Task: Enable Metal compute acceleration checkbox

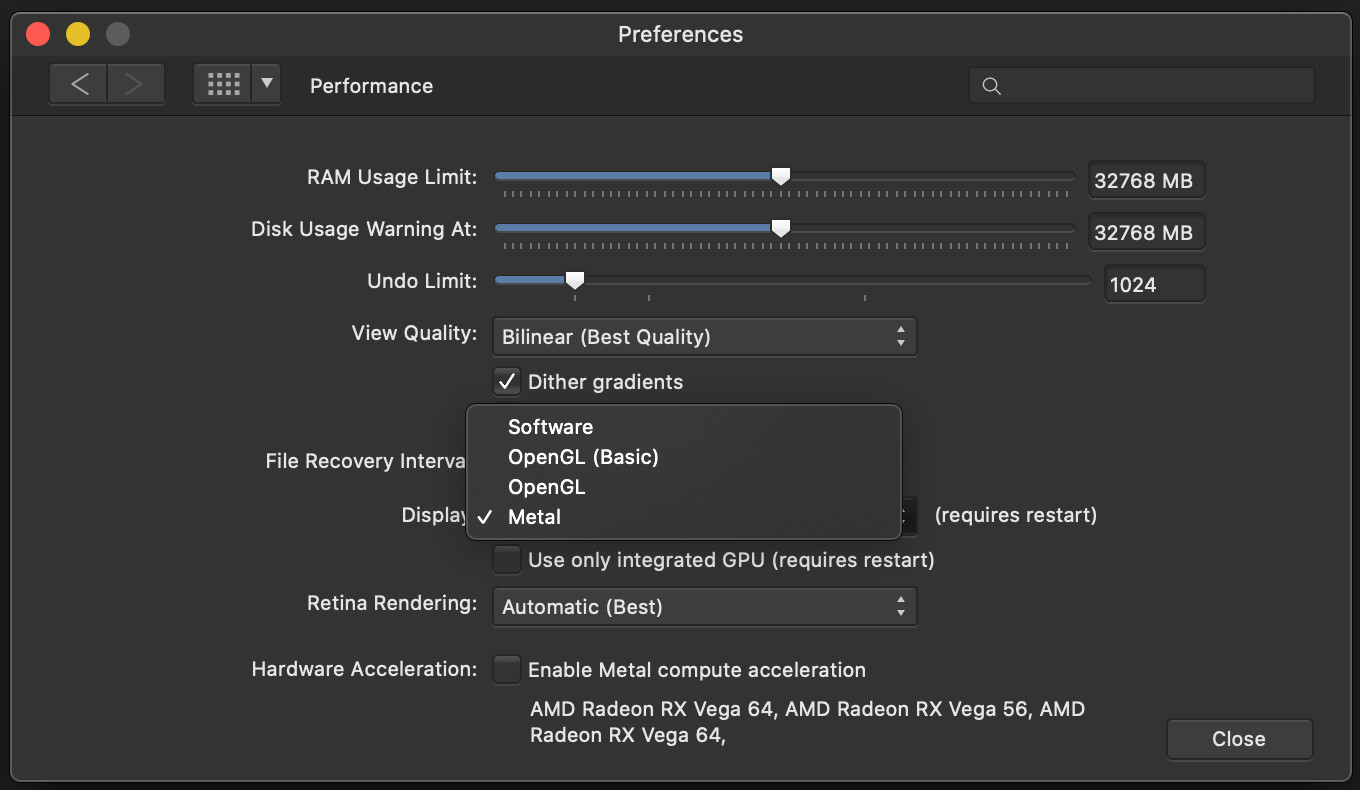Action: [507, 669]
